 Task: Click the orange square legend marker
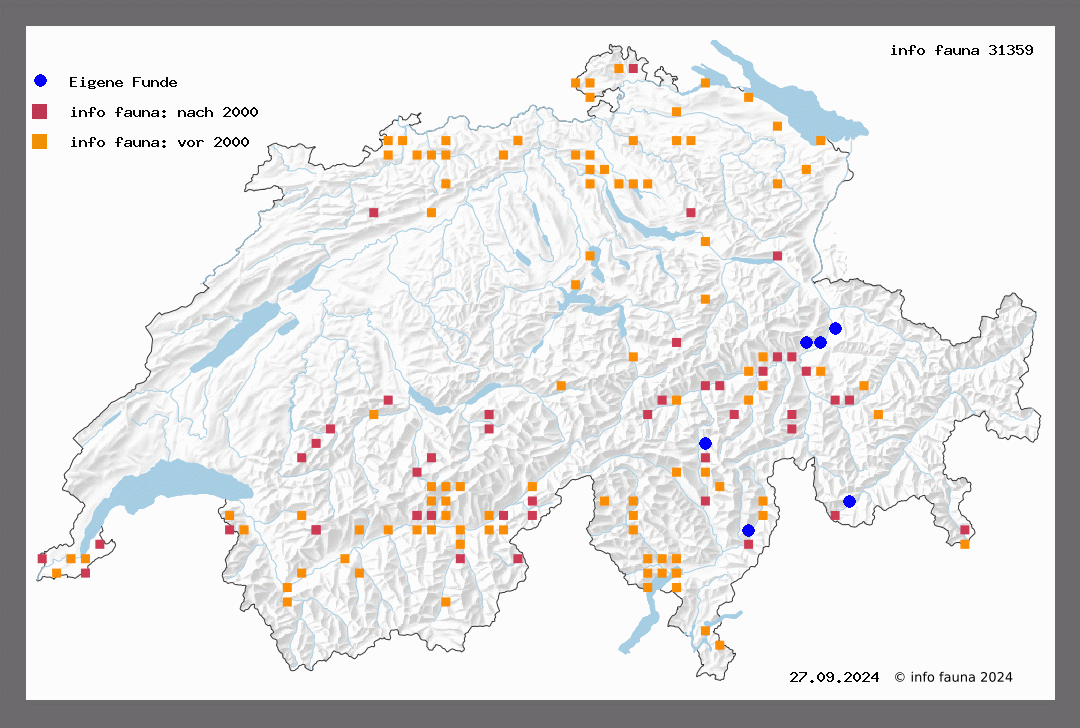[x=40, y=142]
